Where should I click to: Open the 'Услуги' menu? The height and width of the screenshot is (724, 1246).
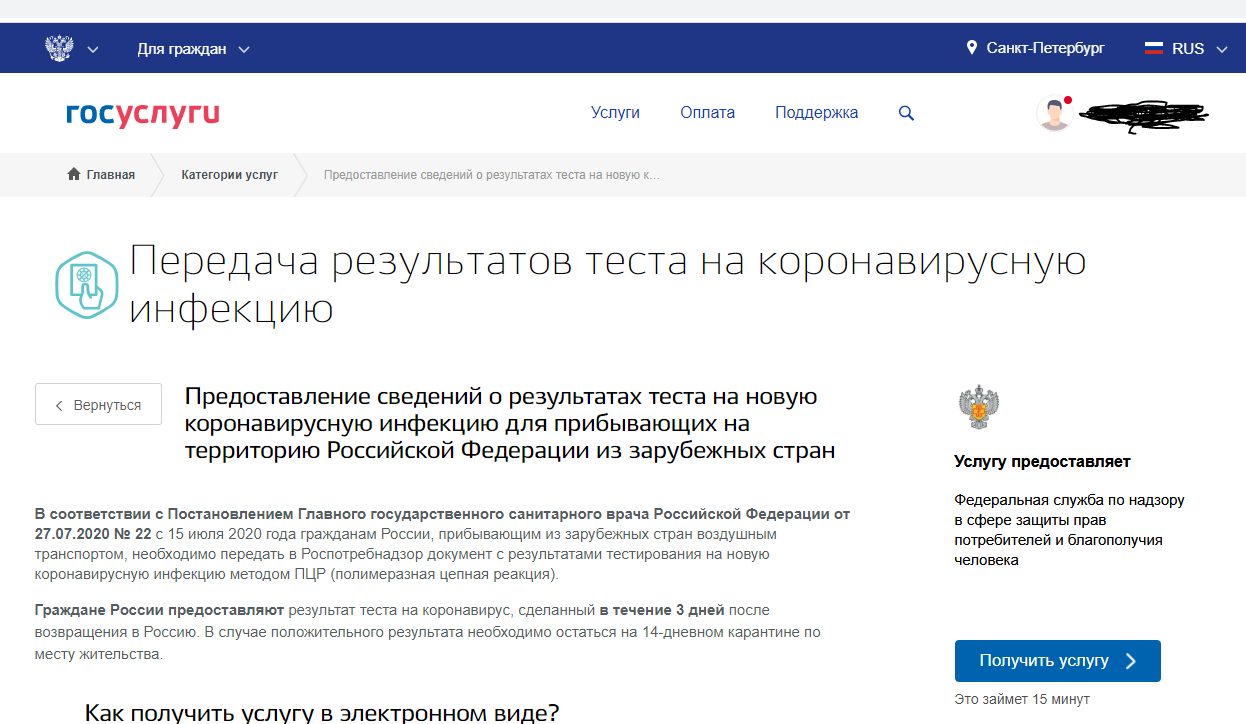tap(615, 113)
